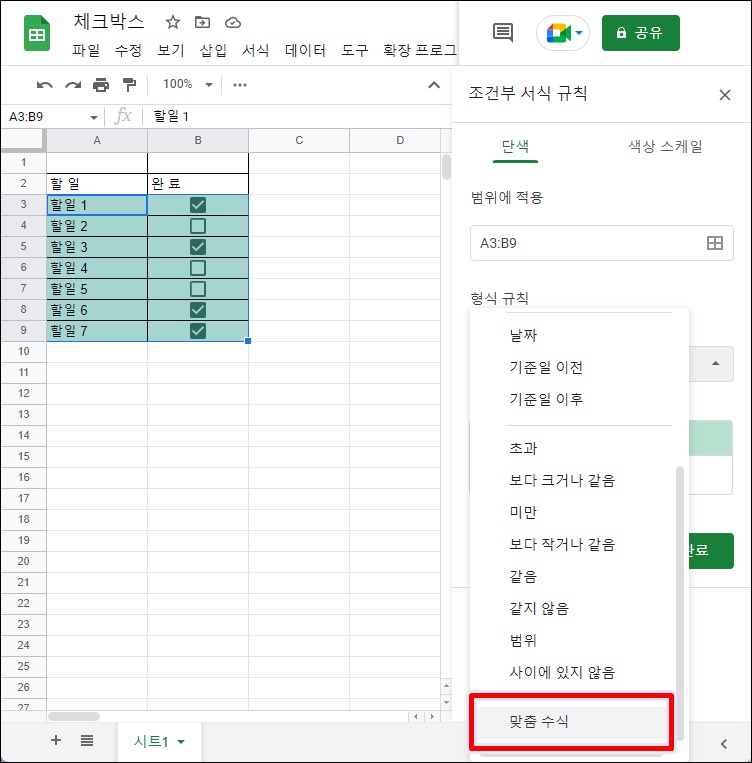Activate the paint format tool
The image size is (752, 763).
click(129, 85)
